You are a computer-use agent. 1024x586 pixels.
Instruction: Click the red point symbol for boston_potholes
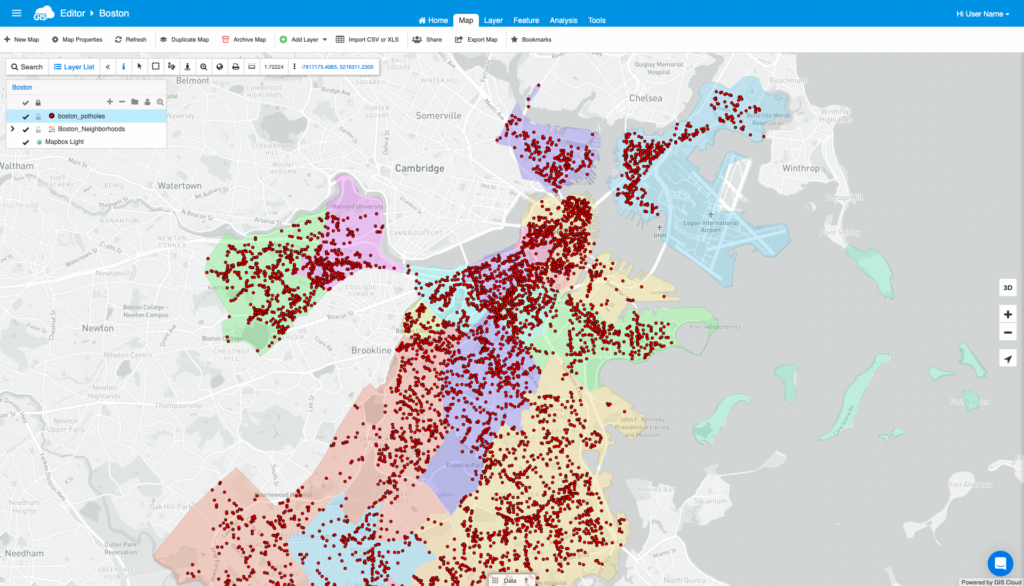click(x=52, y=116)
